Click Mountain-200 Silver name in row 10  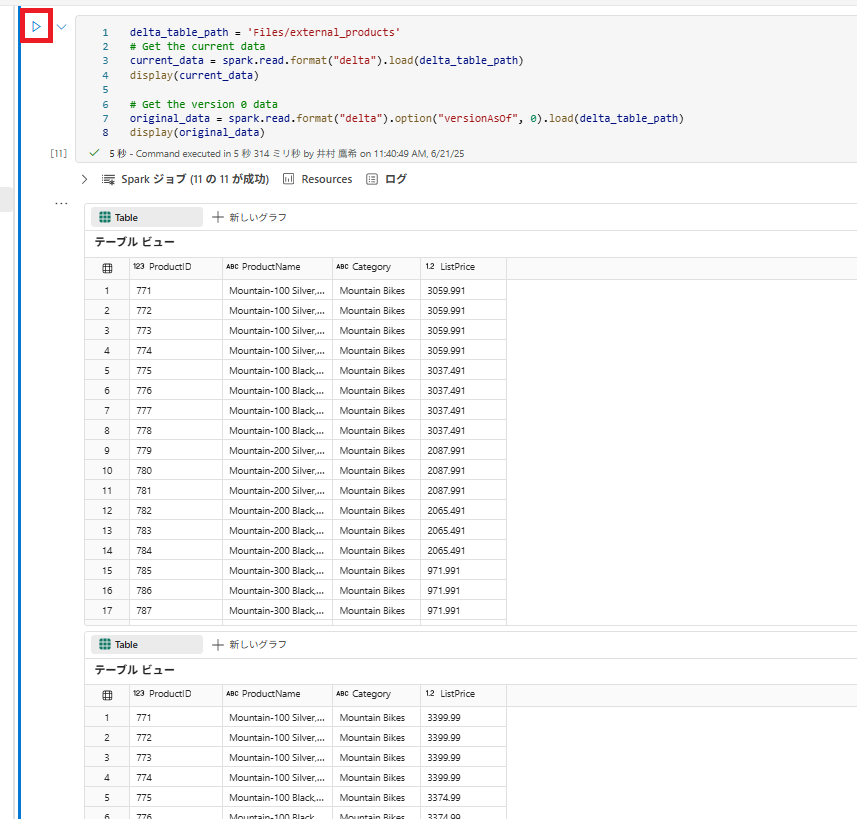coord(278,471)
